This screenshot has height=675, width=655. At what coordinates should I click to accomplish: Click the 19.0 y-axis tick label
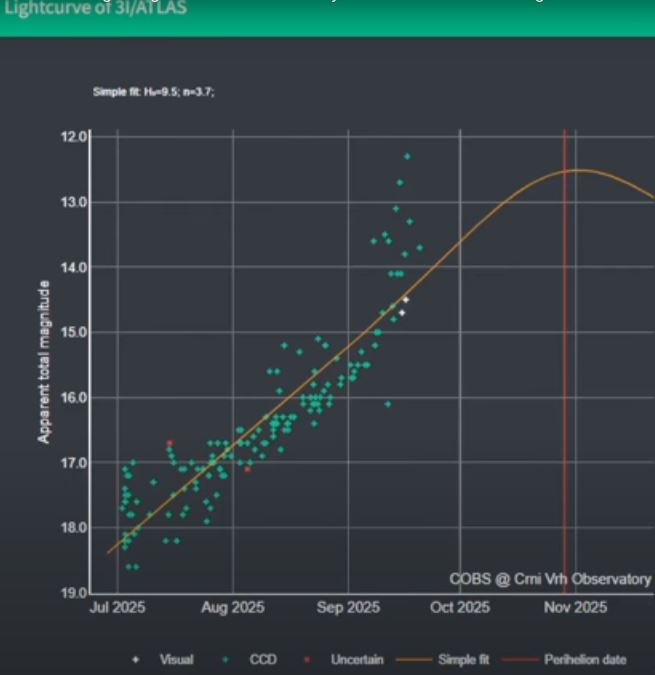tap(74, 593)
